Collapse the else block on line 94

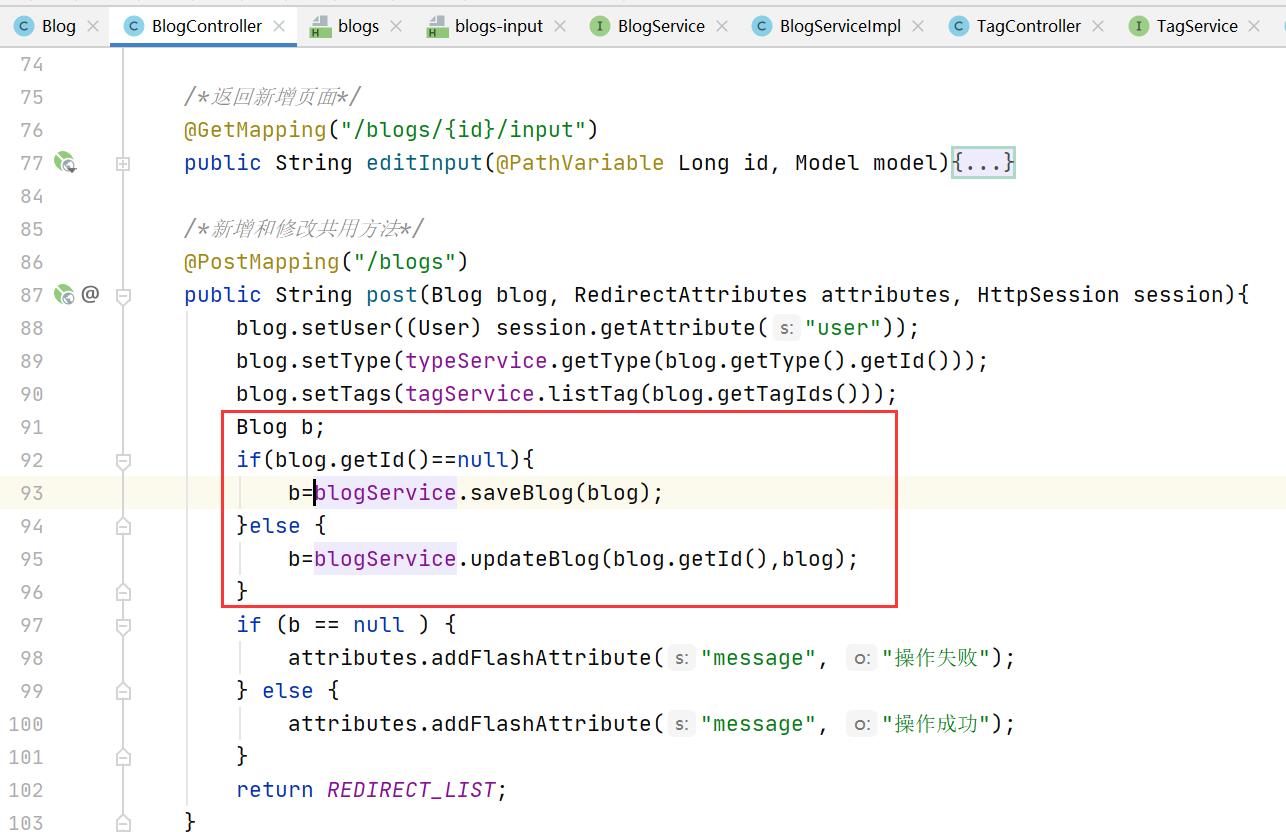point(123,526)
